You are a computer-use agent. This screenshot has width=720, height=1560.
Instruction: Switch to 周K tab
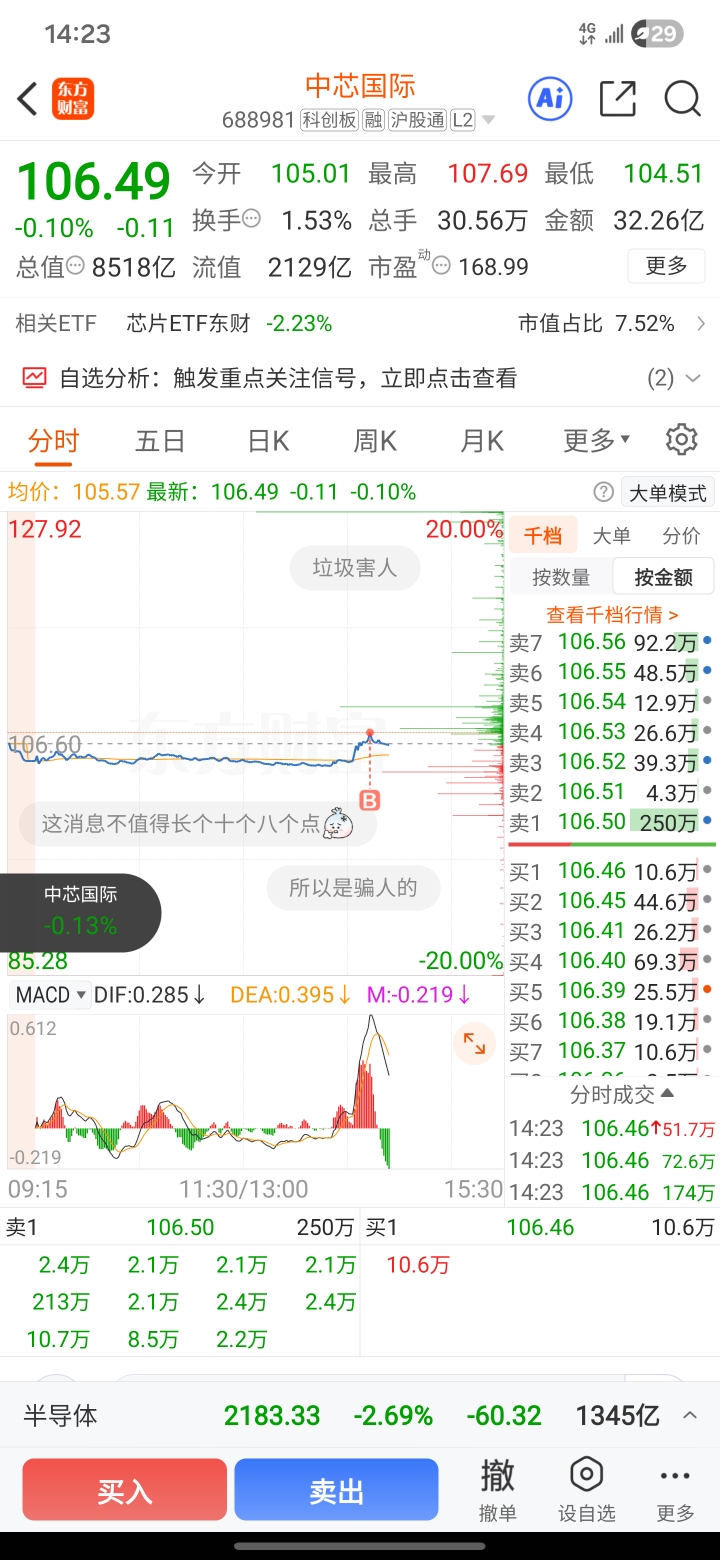375,440
